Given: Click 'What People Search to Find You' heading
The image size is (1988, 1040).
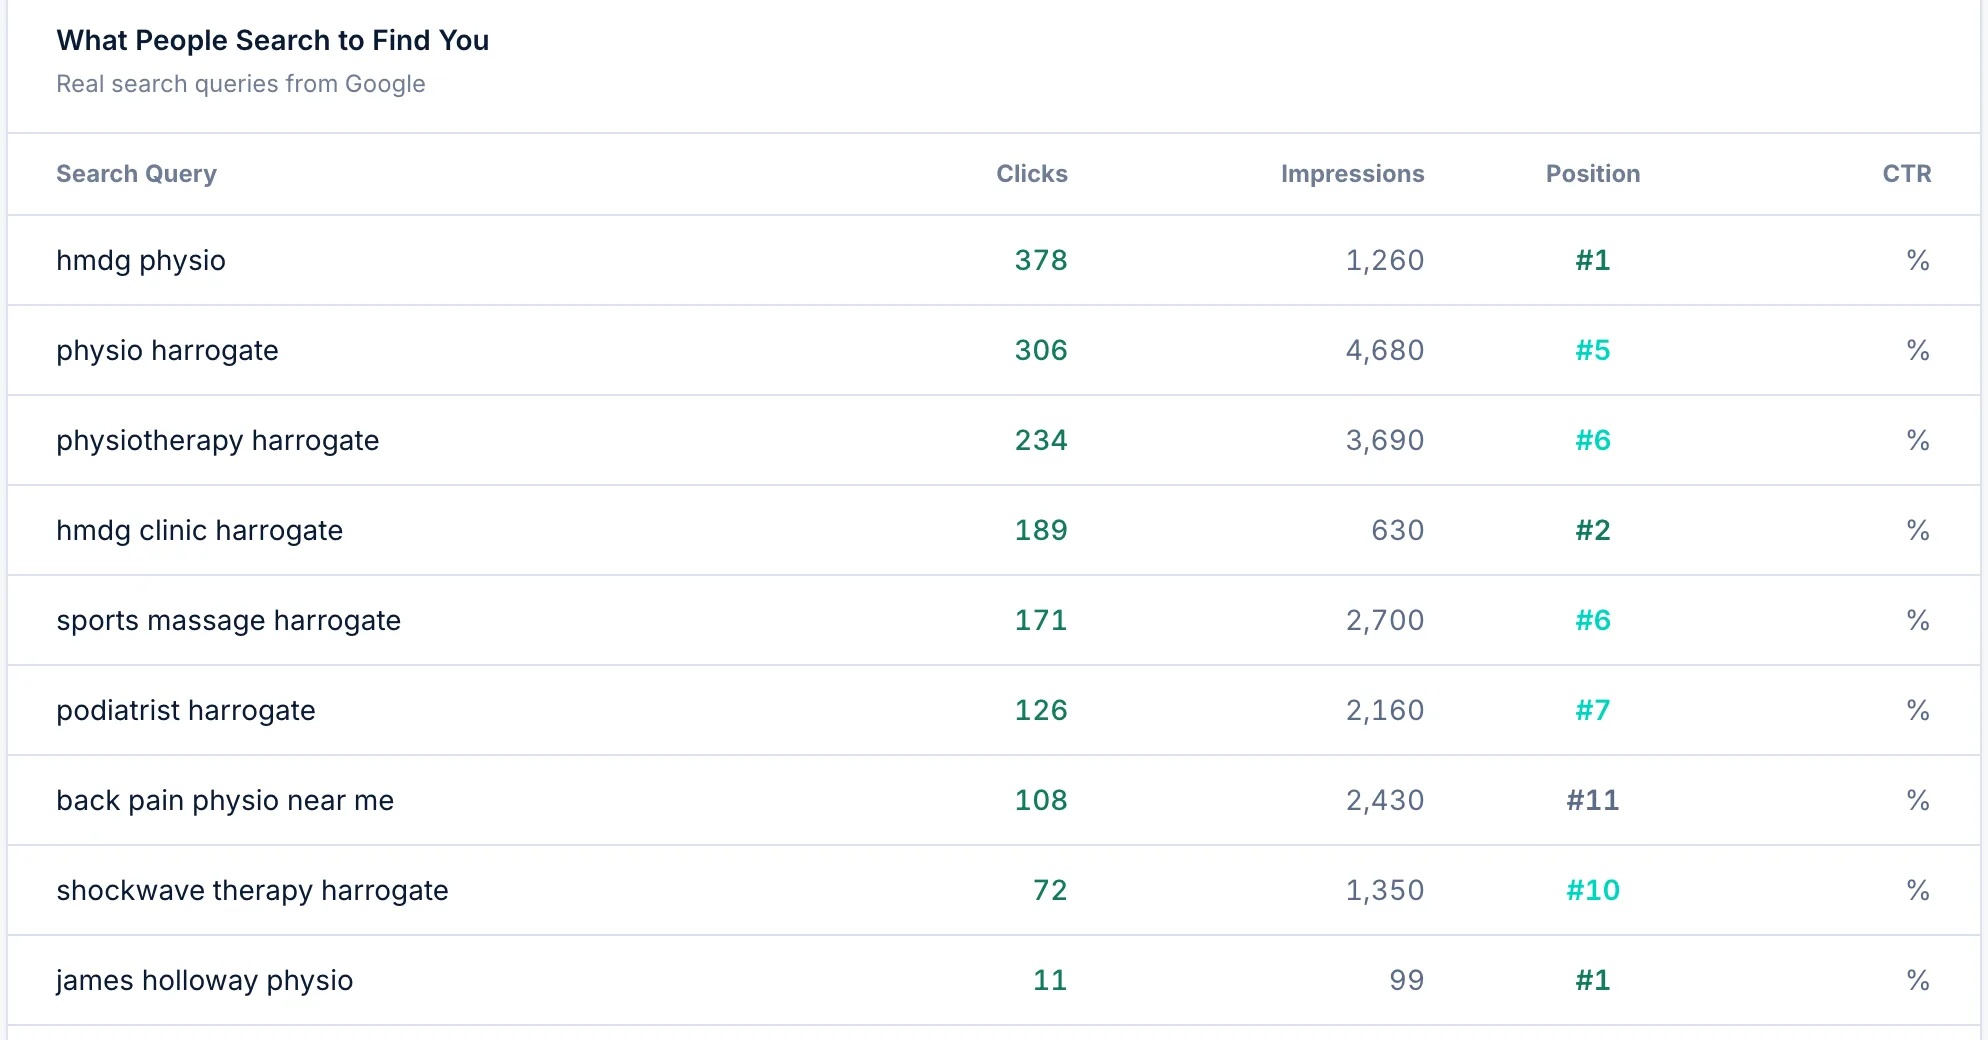Looking at the screenshot, I should click(x=273, y=40).
